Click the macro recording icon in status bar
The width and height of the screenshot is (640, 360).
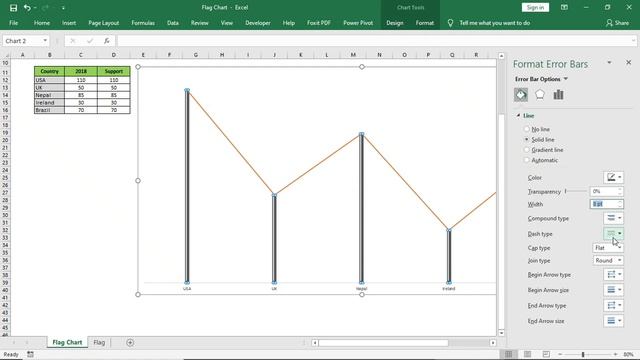pyautogui.click(x=31, y=354)
